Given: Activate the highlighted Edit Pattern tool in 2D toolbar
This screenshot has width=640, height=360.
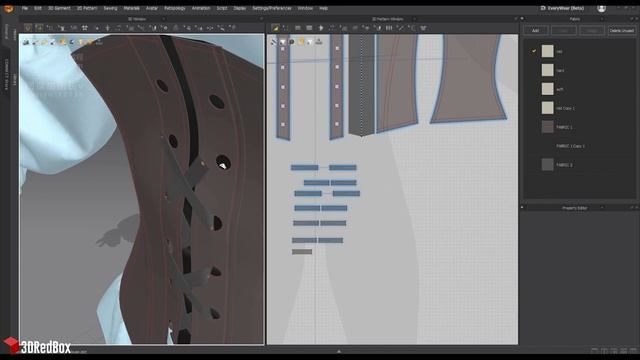Looking at the screenshot, I should 275,28.
